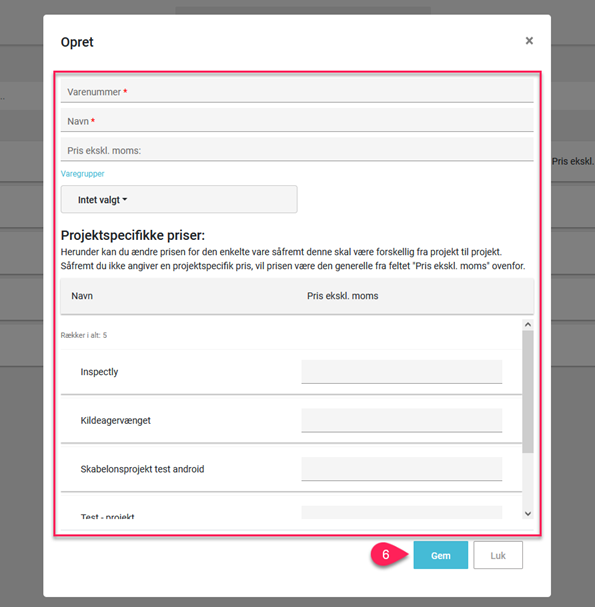Close the Opret dialog with the X icon
Screen dimensions: 595x607
529,41
